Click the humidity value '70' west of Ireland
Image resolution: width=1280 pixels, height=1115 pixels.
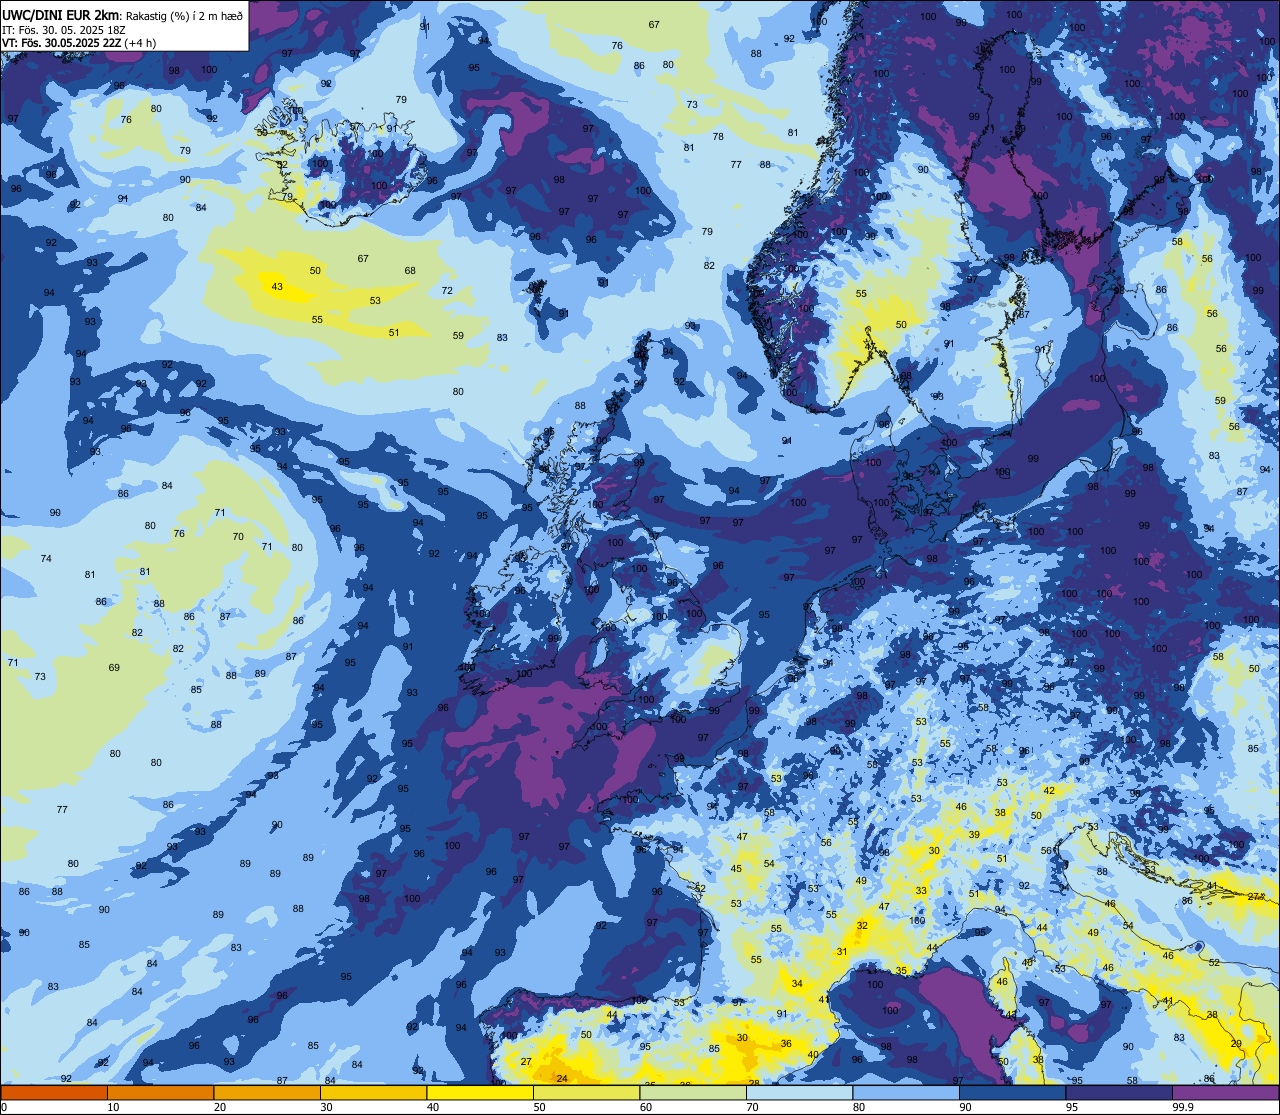[x=238, y=537]
